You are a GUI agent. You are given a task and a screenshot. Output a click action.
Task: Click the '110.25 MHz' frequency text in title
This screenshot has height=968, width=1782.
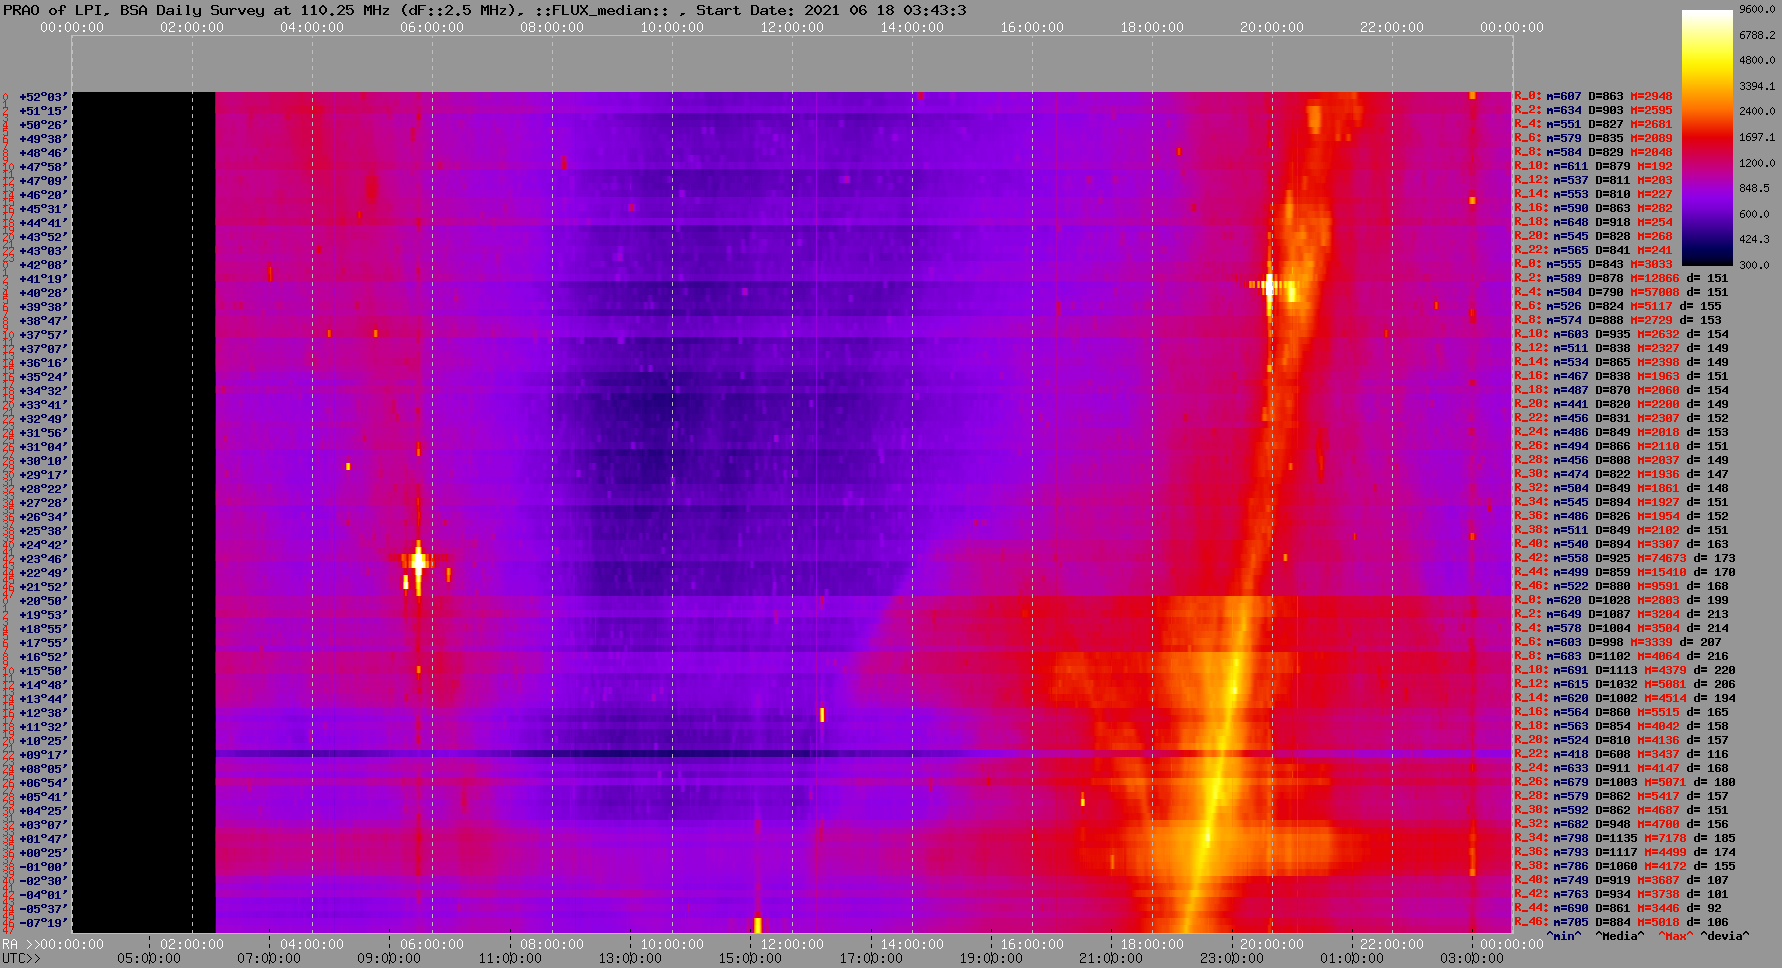click(x=345, y=10)
